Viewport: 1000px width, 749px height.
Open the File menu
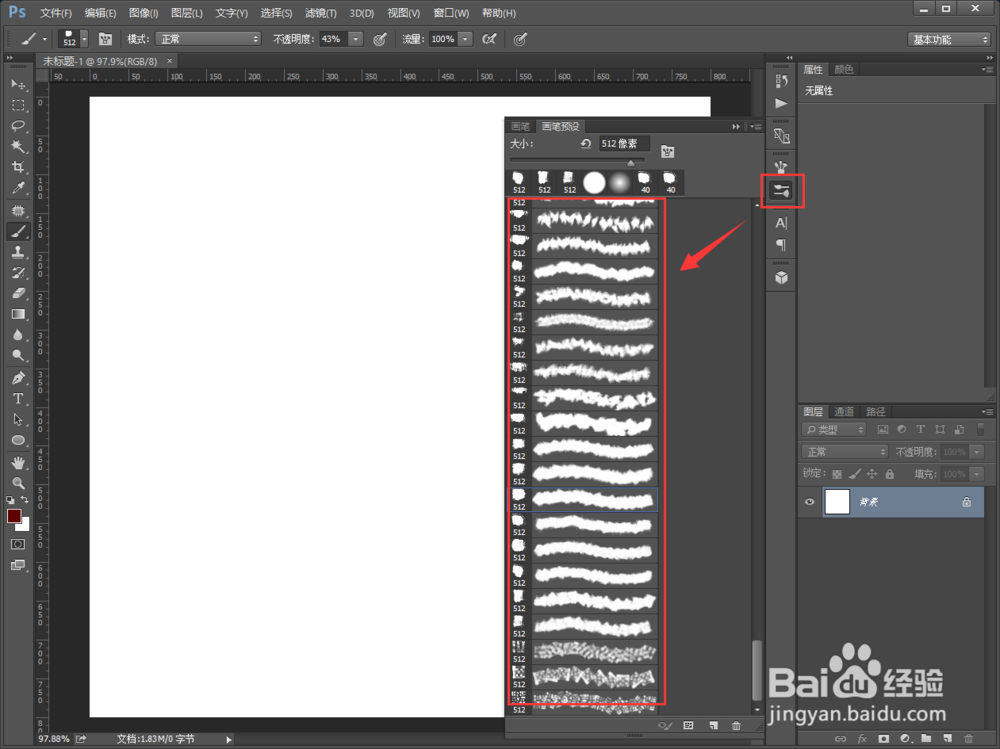[x=55, y=13]
